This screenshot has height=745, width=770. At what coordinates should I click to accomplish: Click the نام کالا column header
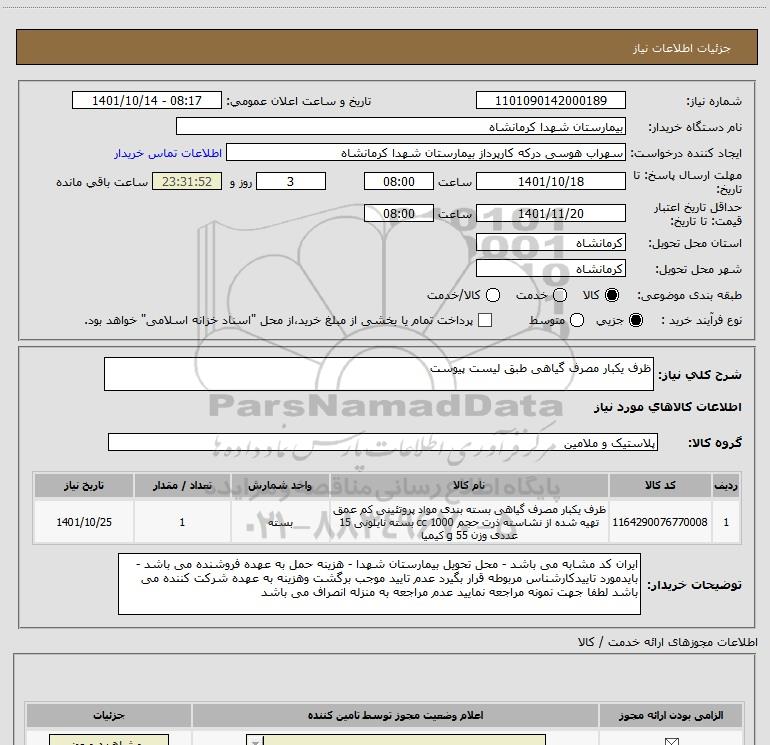[469, 485]
